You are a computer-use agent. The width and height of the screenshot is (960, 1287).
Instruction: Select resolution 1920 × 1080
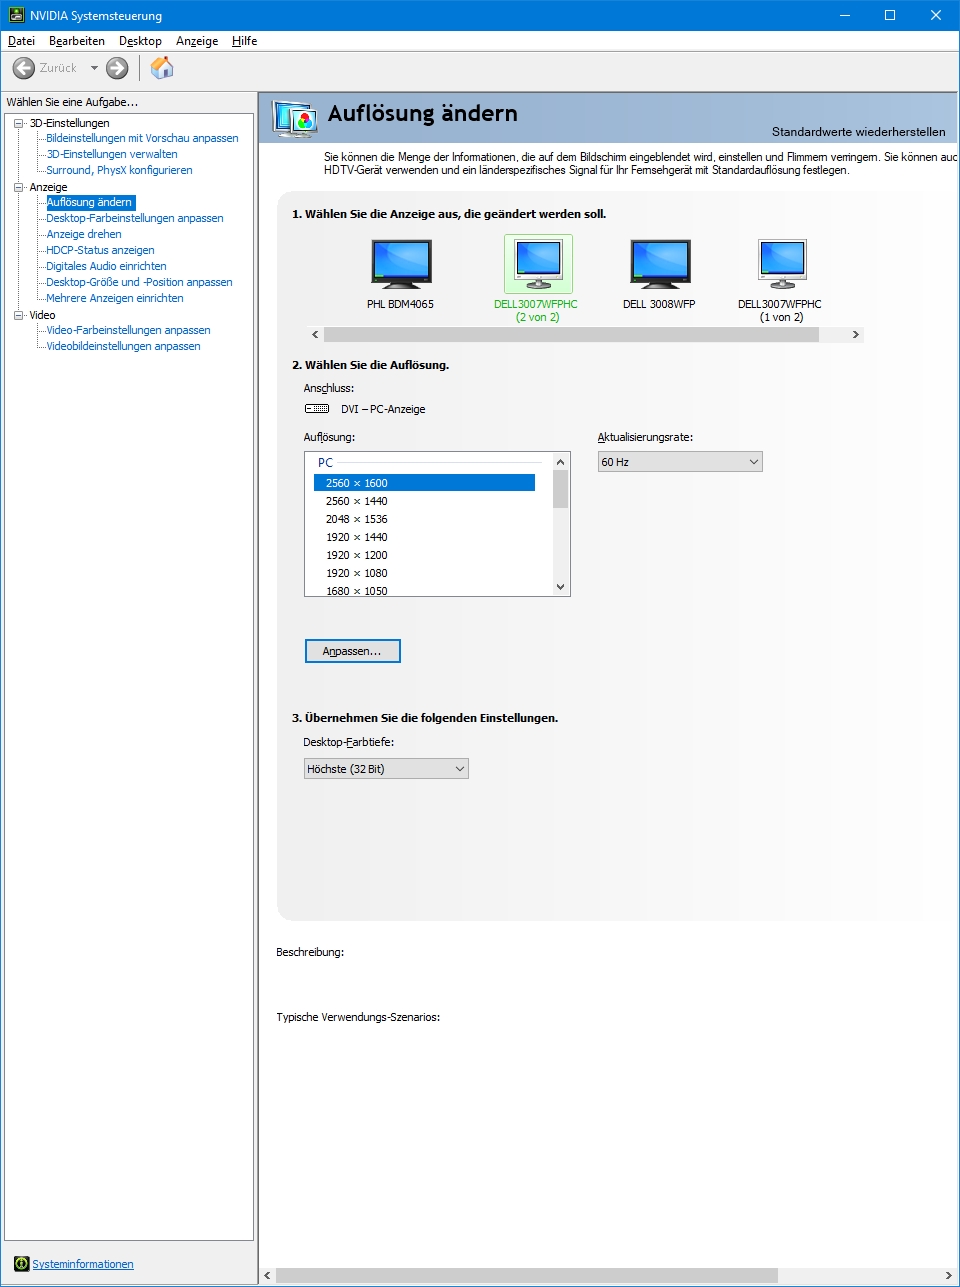coord(424,573)
